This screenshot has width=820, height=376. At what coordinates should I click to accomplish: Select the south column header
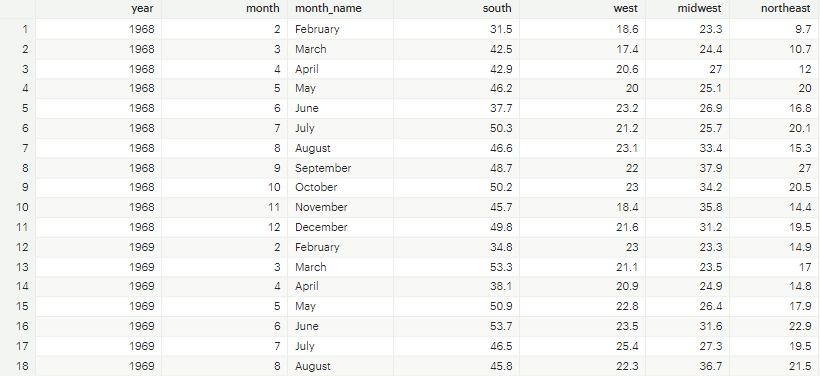[x=456, y=9]
